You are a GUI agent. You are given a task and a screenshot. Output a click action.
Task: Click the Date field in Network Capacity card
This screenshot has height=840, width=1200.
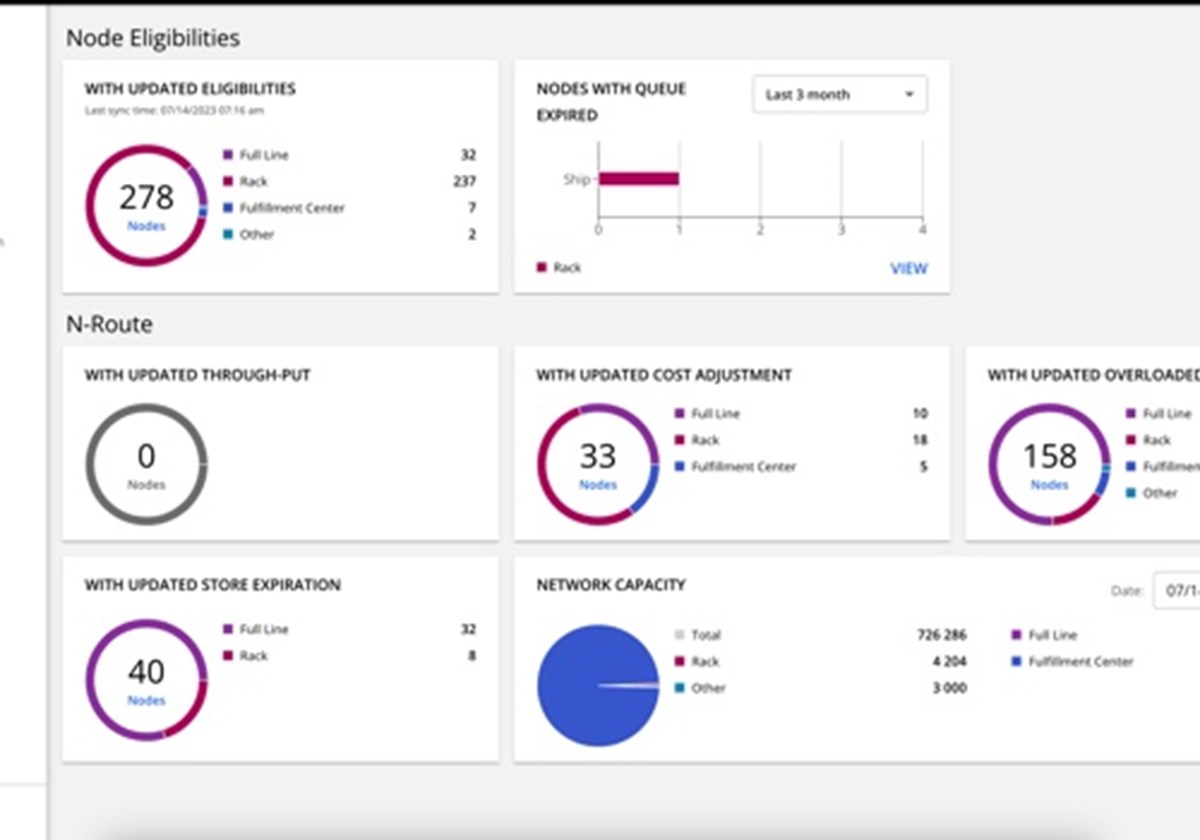click(1176, 590)
